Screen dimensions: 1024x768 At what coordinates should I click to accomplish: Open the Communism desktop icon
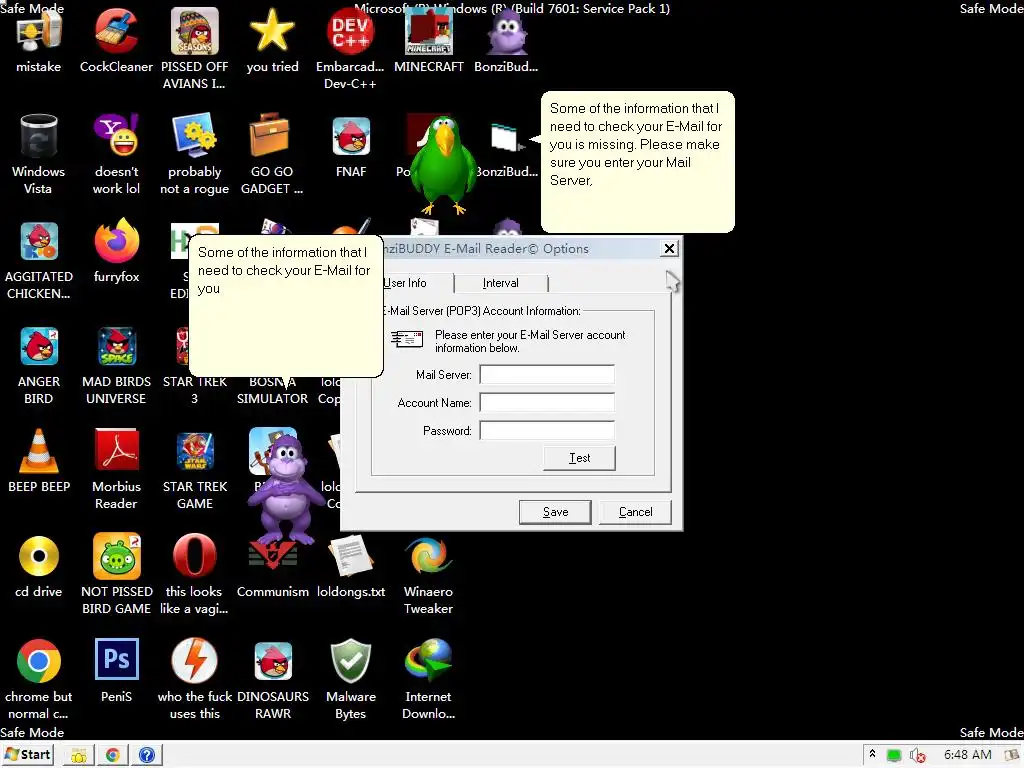click(x=272, y=556)
